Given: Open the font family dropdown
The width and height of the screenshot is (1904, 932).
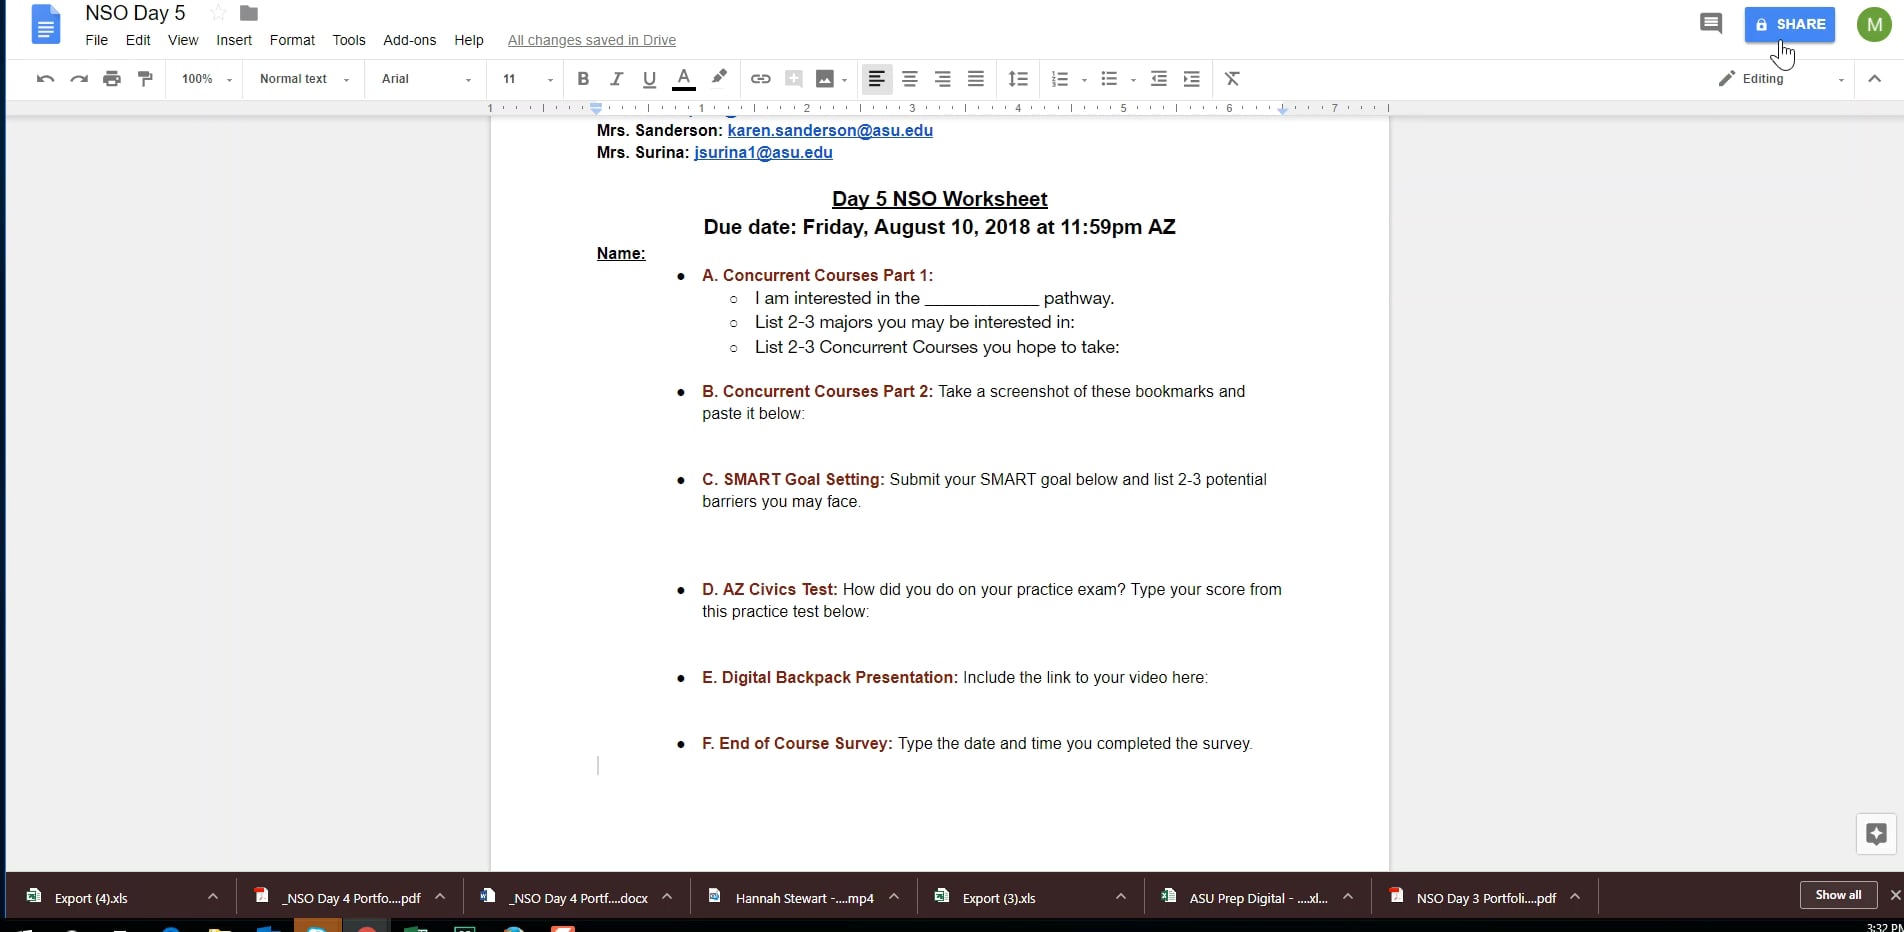Looking at the screenshot, I should tap(424, 79).
